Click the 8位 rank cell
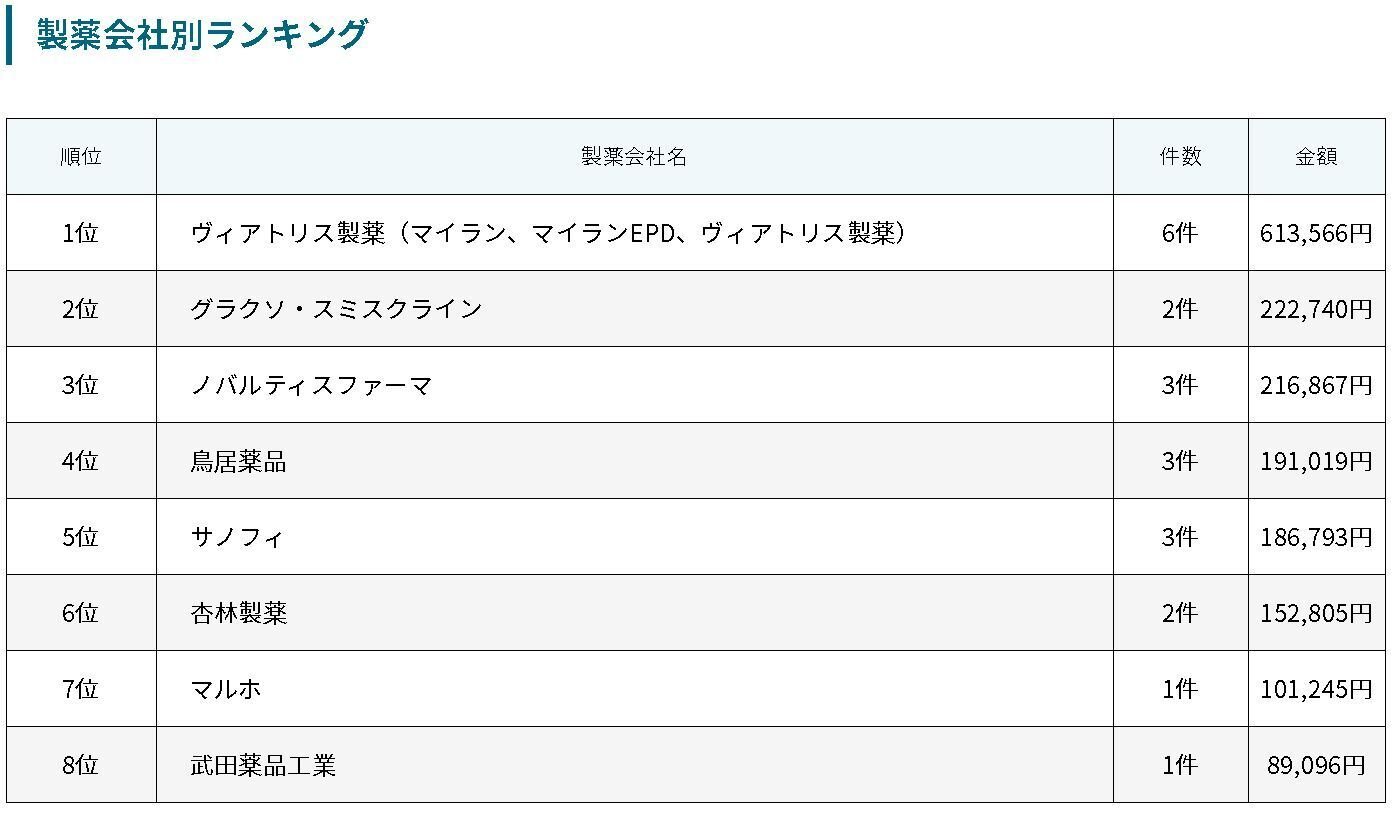This screenshot has height=813, width=1394. 81,765
